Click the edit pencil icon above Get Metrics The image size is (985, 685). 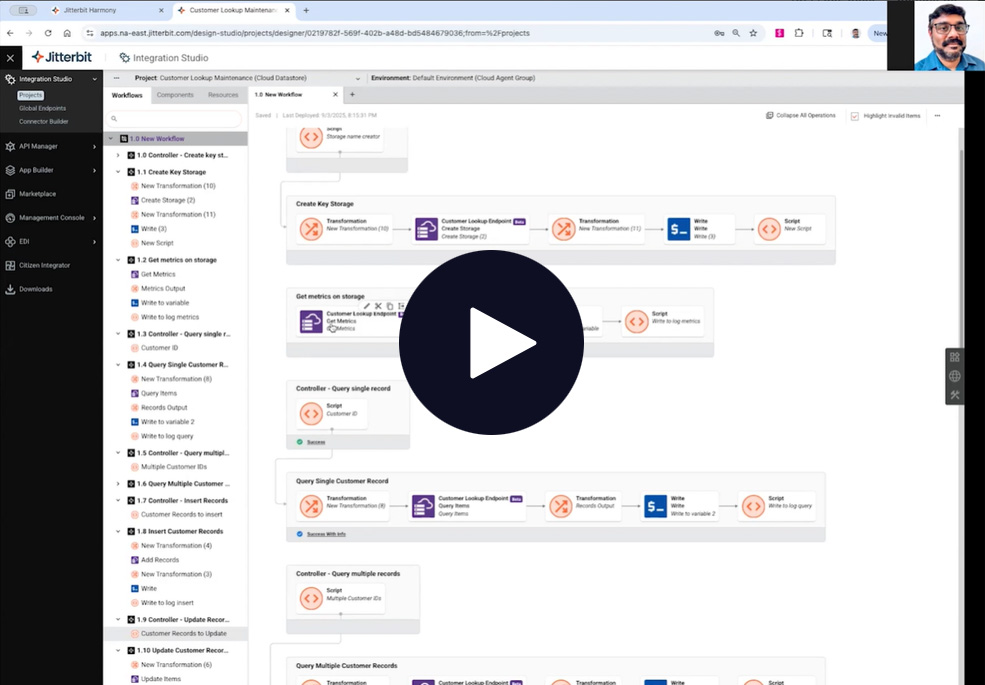[366, 306]
